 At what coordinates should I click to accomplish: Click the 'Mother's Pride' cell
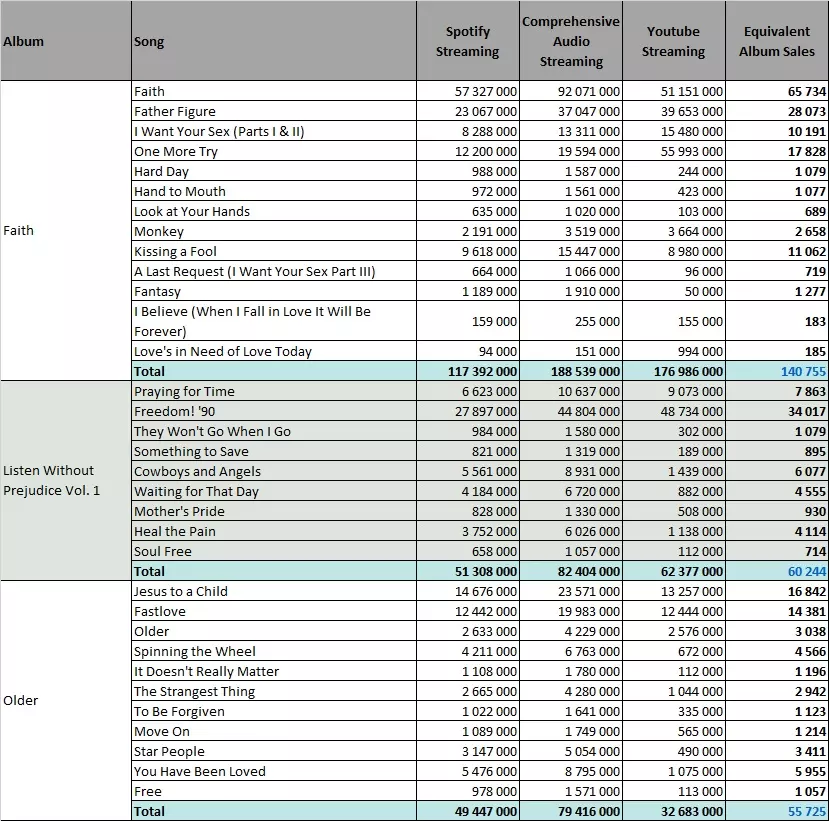pyautogui.click(x=274, y=511)
